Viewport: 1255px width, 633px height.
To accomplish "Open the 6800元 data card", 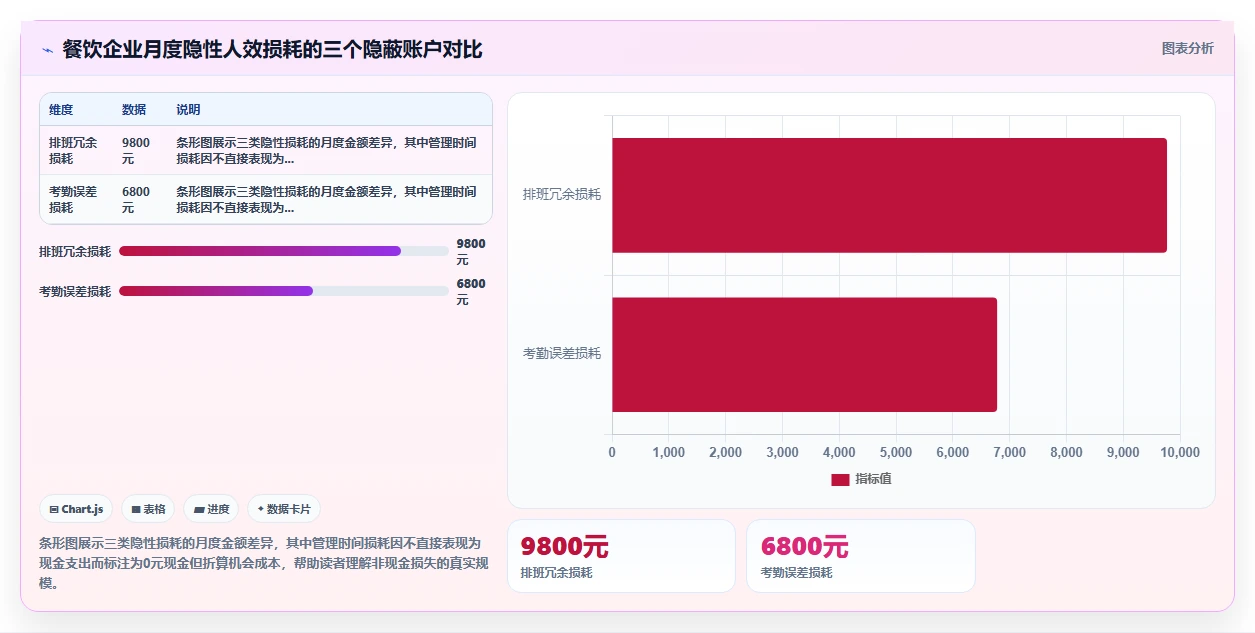I will tap(861, 556).
